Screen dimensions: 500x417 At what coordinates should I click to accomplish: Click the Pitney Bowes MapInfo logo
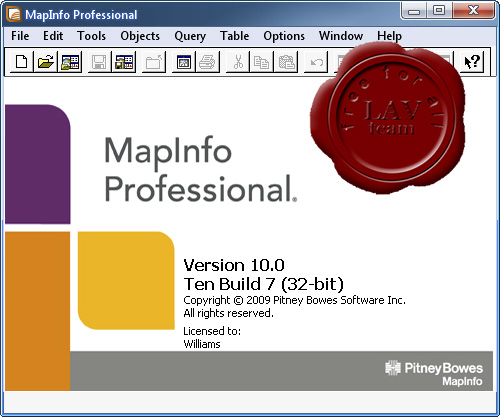pyautogui.click(x=434, y=373)
